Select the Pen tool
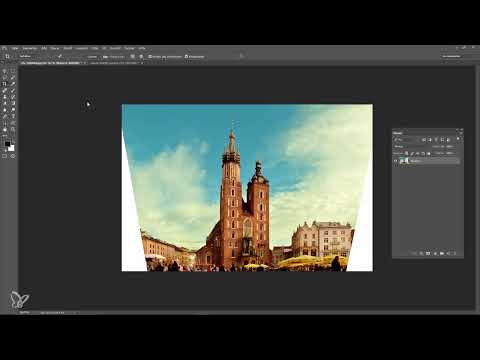480x360 pixels. [5, 116]
